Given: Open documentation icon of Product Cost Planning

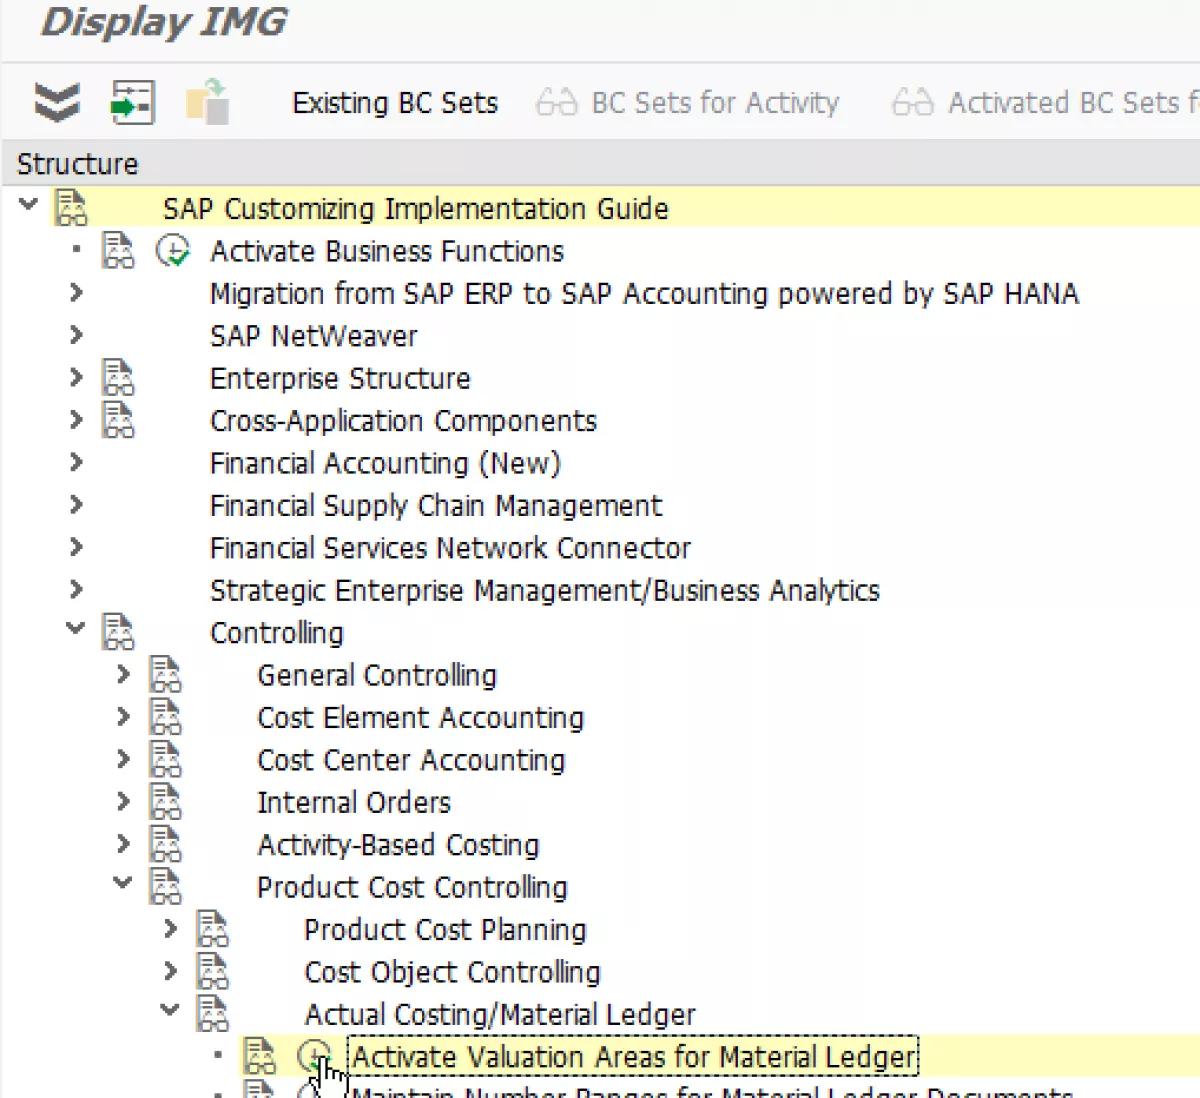Looking at the screenshot, I should pyautogui.click(x=212, y=929).
